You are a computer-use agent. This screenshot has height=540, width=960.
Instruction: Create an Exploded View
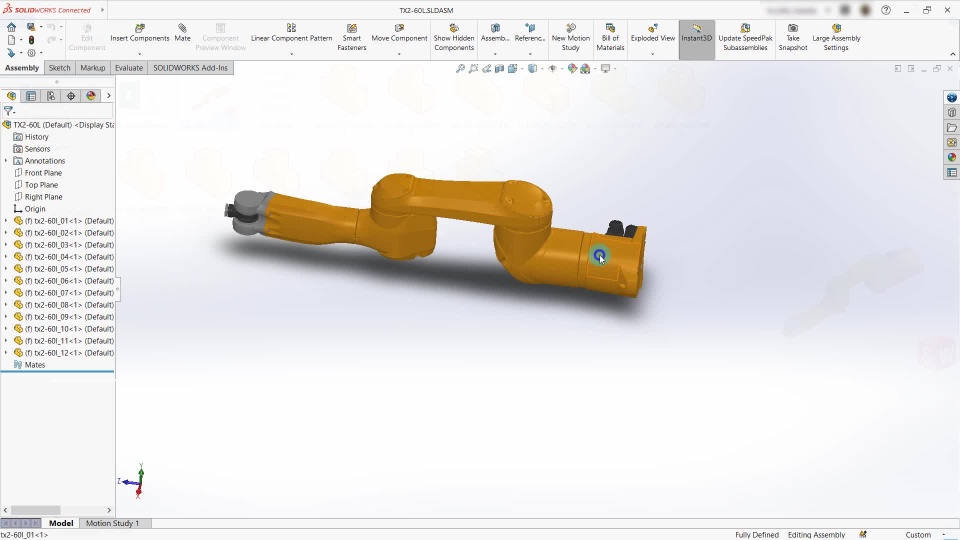click(x=653, y=33)
